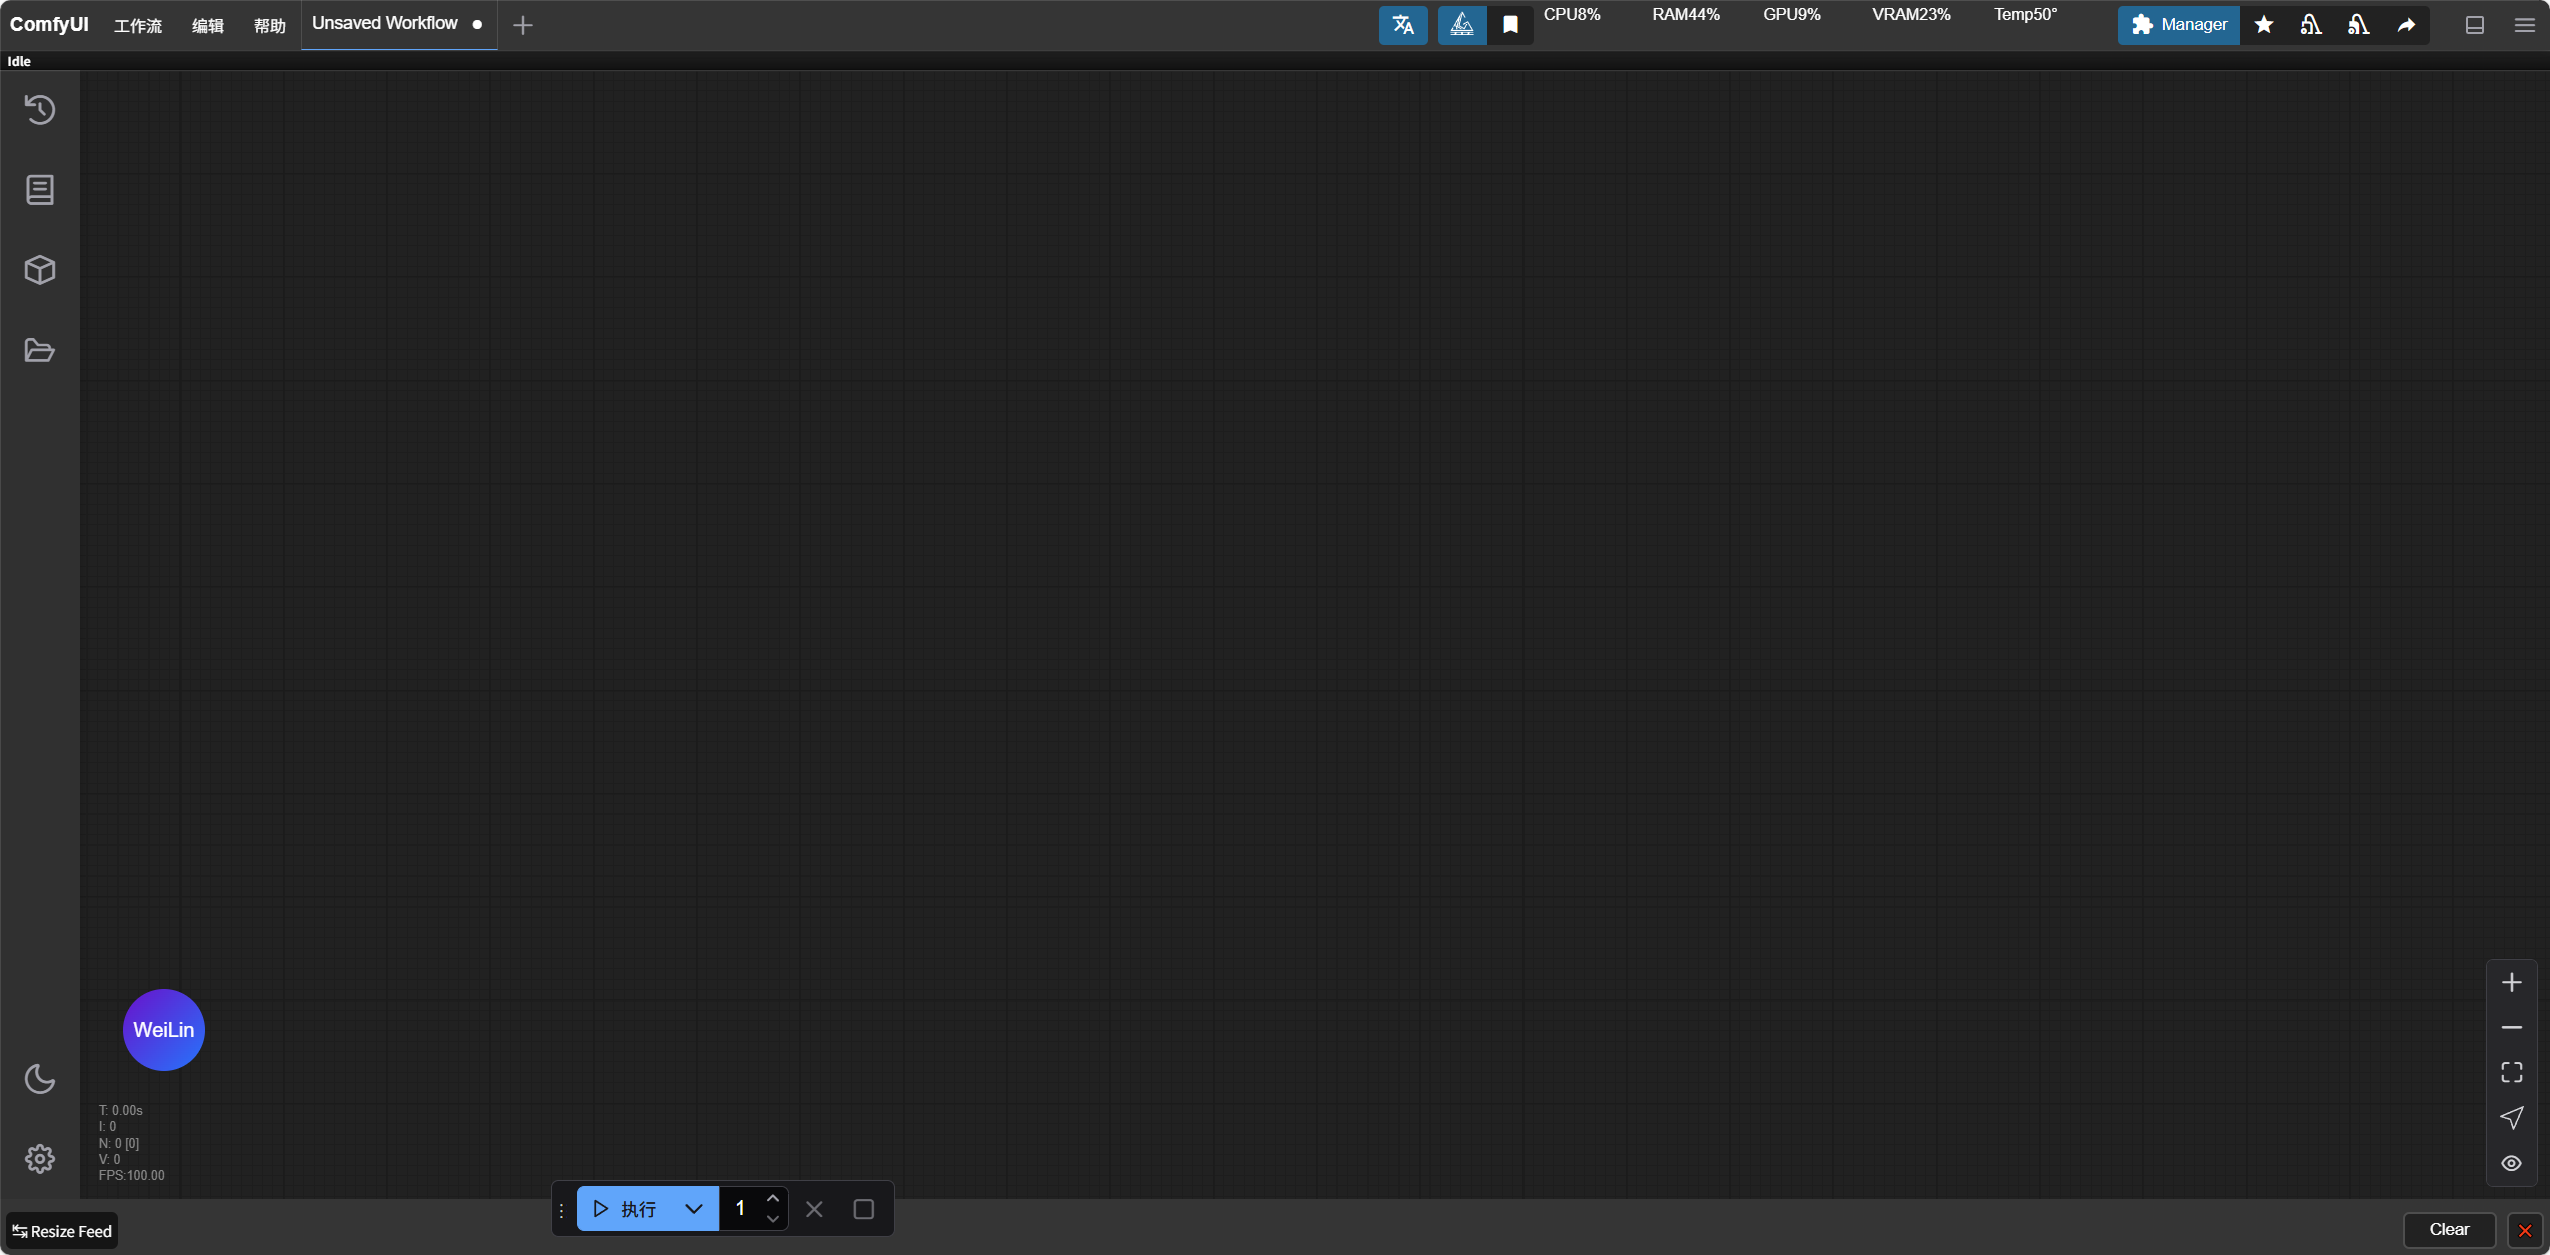
Task: Click the share arrow icon
Action: click(x=2406, y=25)
